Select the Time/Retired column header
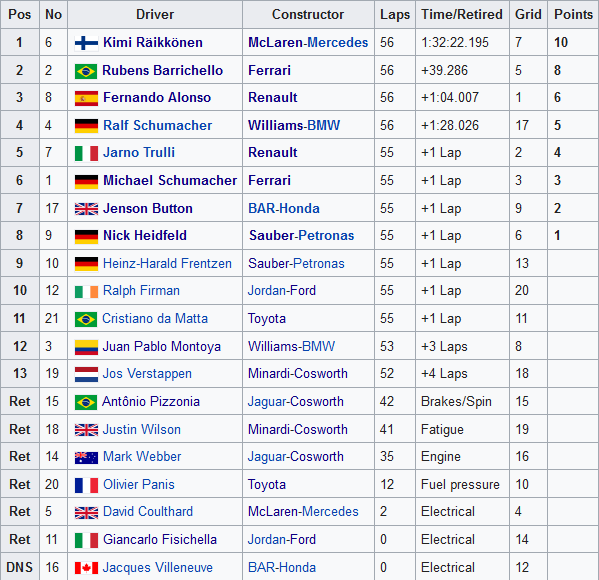 coord(462,15)
